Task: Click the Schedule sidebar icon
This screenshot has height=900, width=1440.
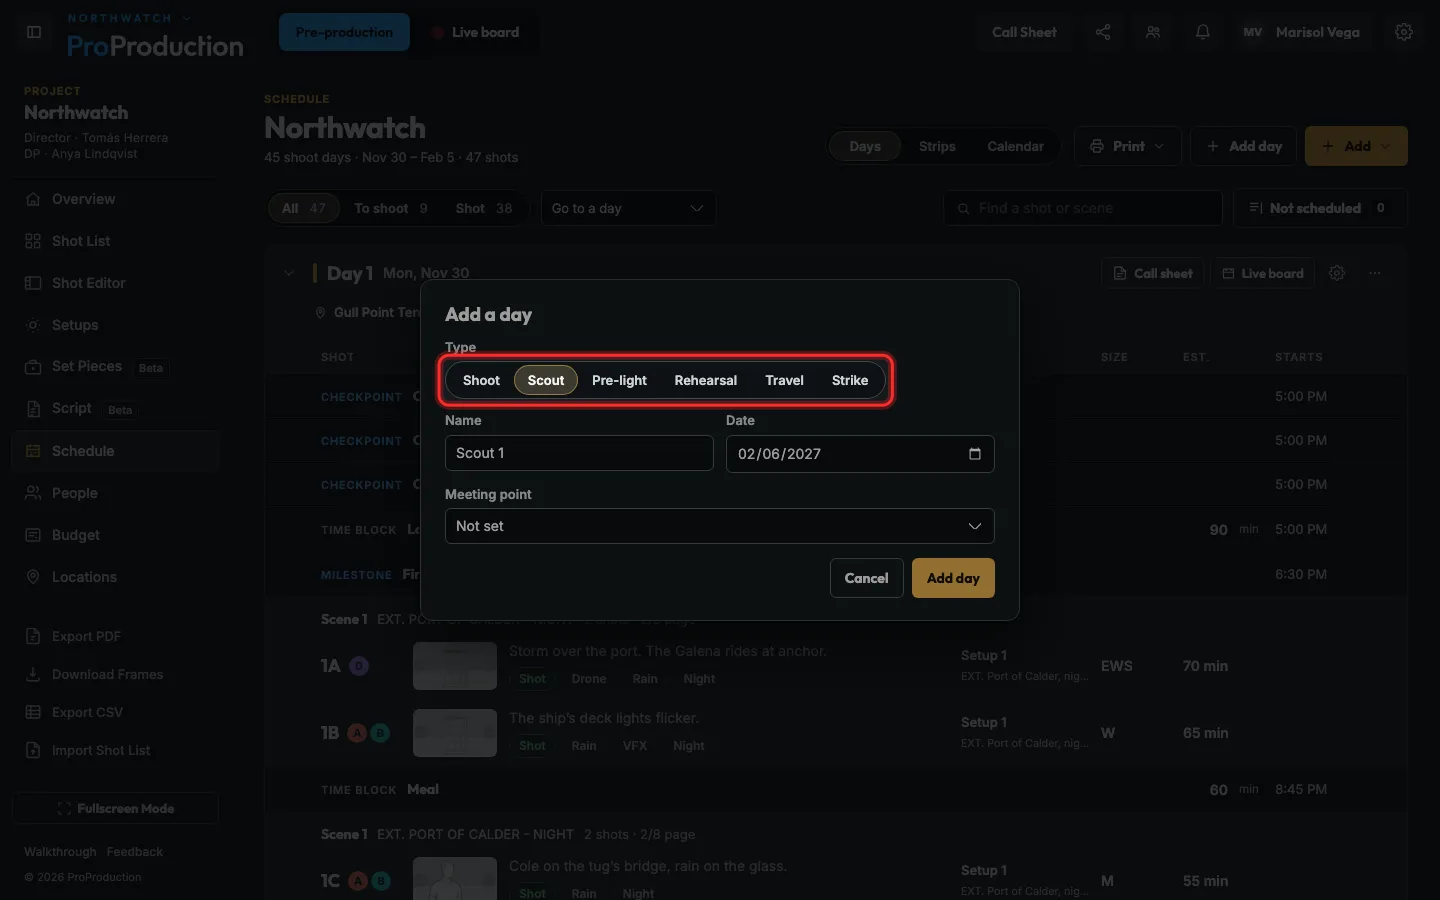Action: pyautogui.click(x=33, y=451)
